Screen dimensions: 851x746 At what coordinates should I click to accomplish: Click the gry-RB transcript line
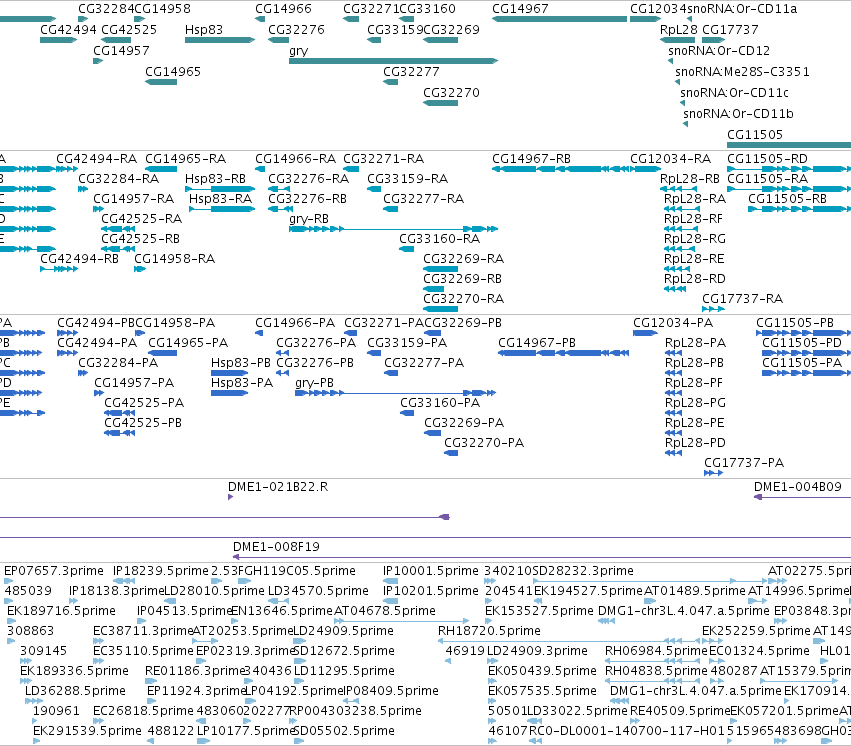[393, 229]
